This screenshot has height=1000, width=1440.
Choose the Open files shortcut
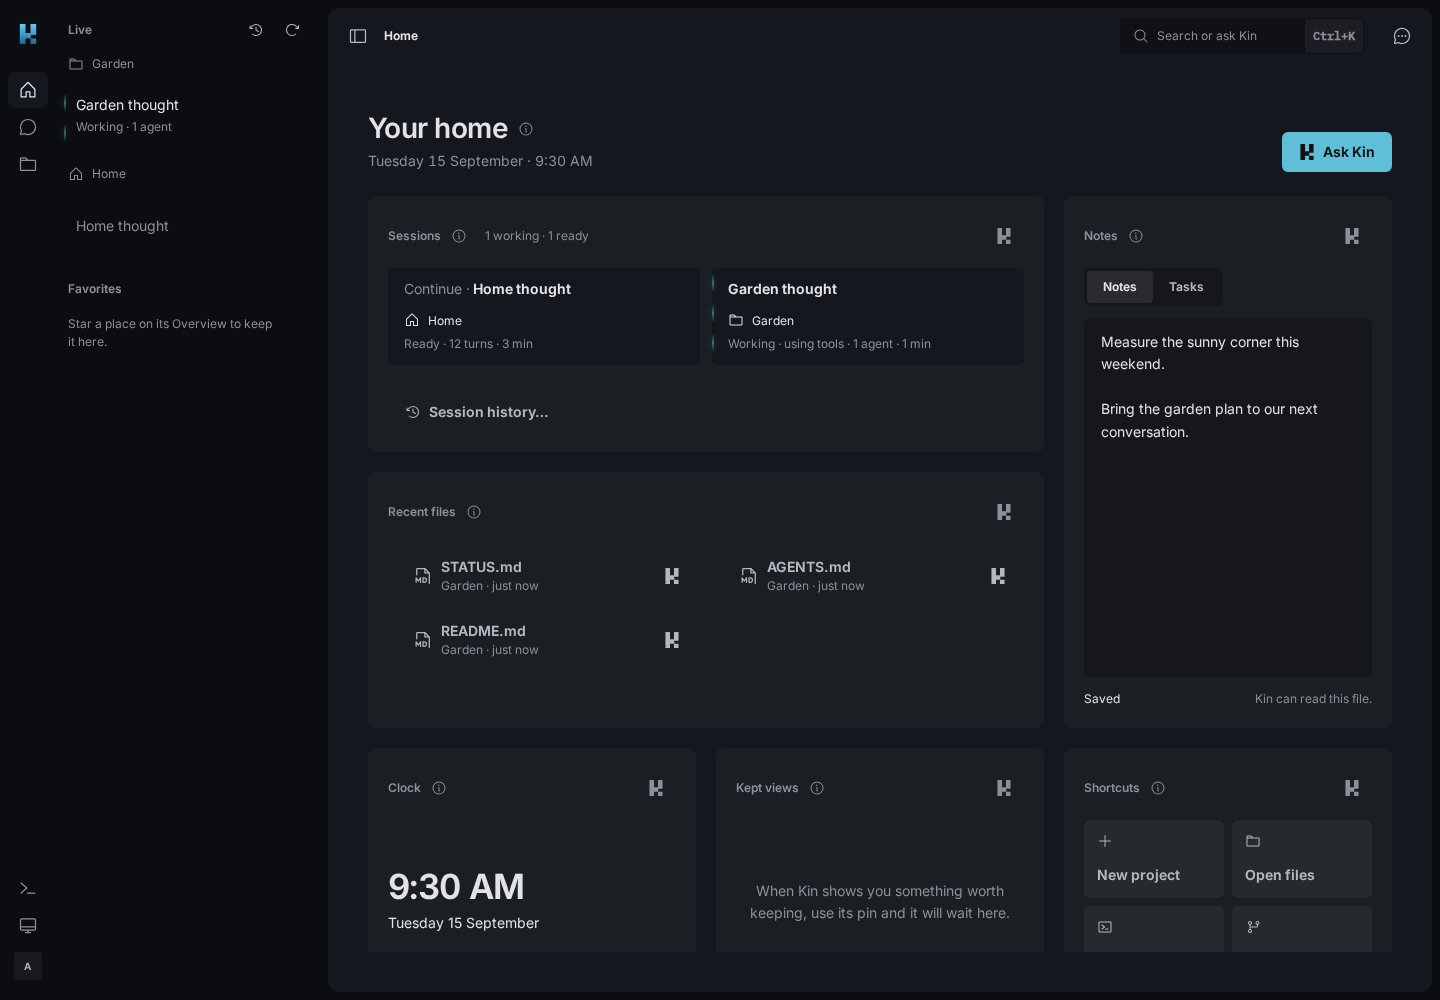coord(1302,859)
